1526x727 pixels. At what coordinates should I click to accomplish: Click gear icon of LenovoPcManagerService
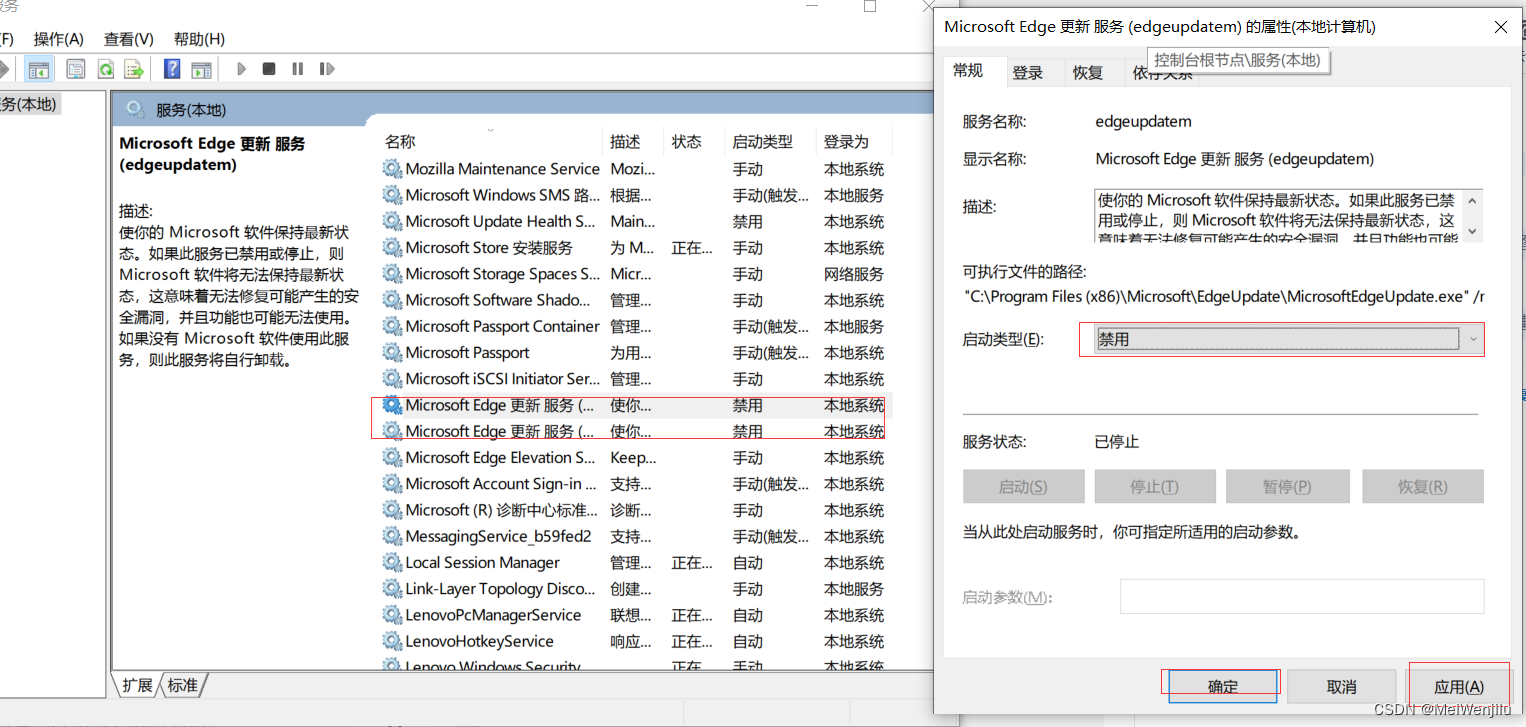(x=392, y=615)
